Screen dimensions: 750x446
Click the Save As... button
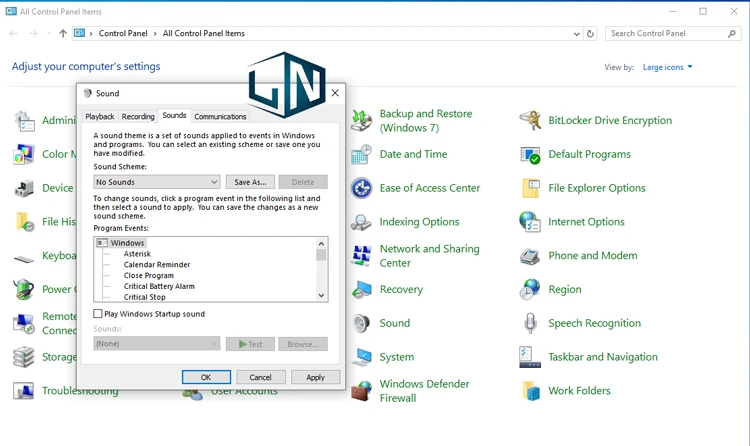tap(250, 182)
